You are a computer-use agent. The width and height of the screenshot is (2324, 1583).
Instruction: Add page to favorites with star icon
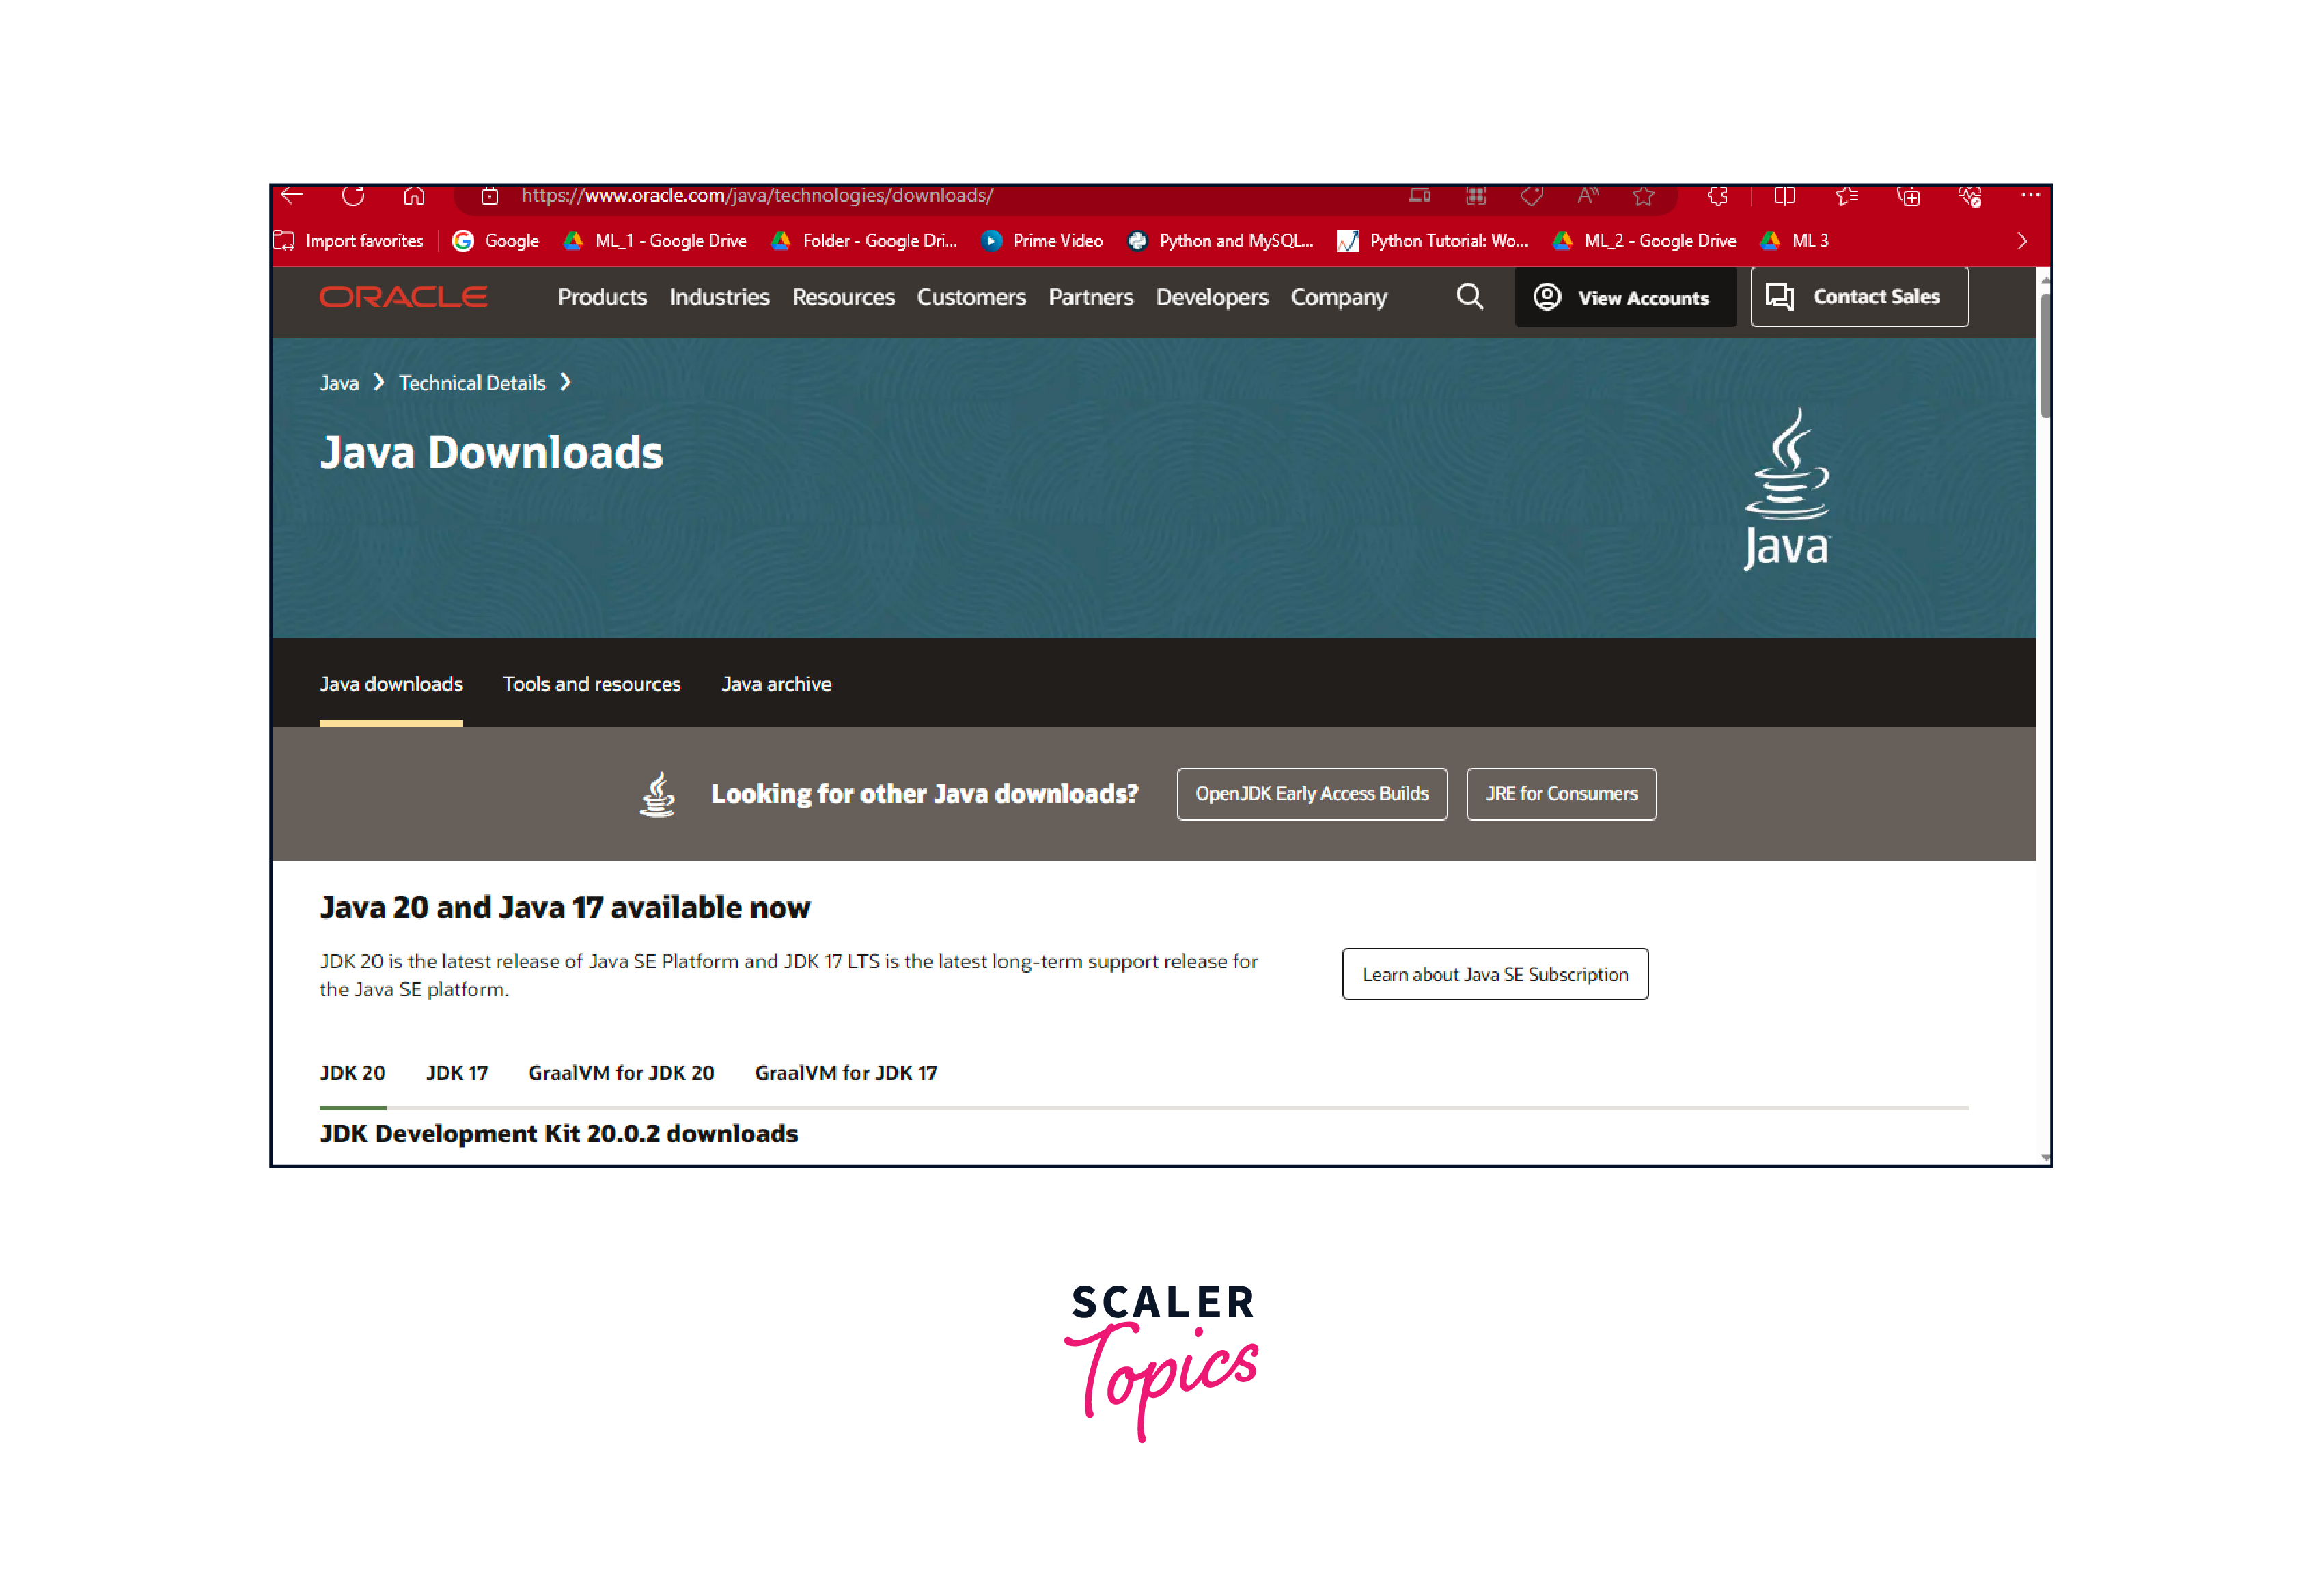pos(1643,196)
